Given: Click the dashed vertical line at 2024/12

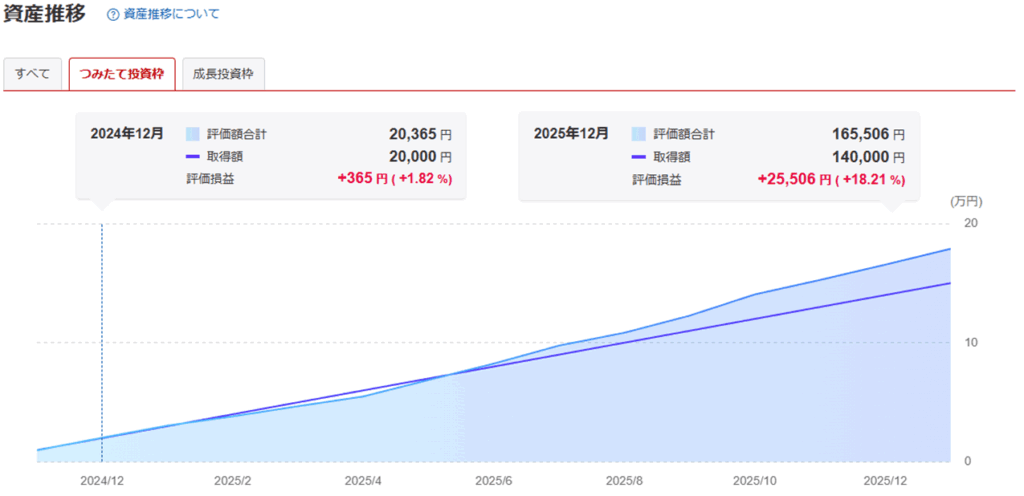Looking at the screenshot, I should [102, 330].
